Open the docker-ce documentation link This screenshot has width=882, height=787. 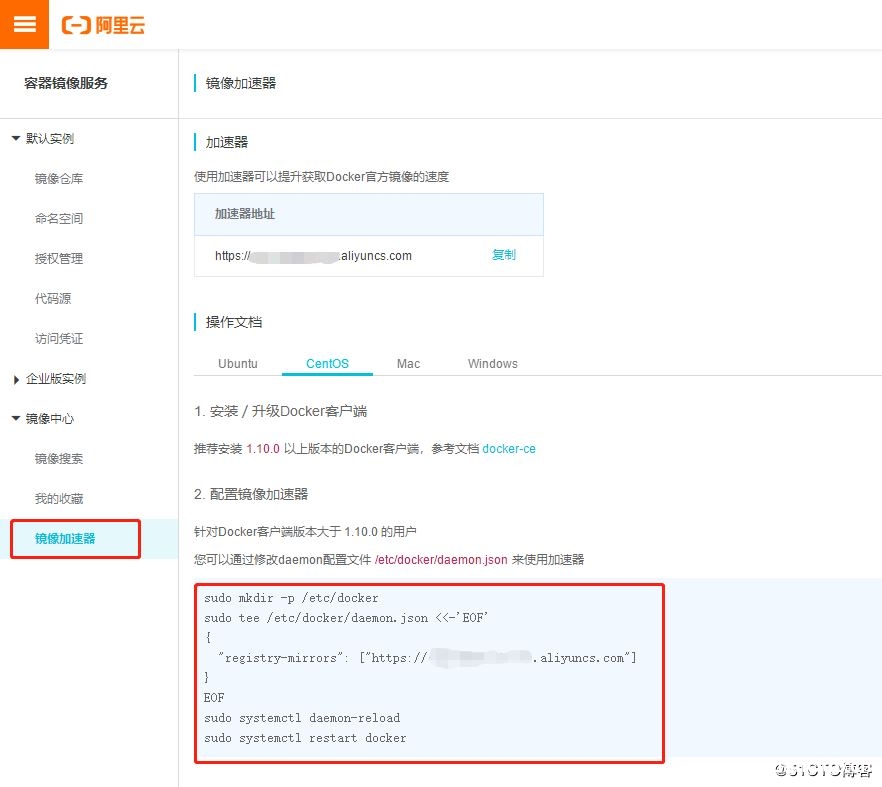[x=509, y=448]
